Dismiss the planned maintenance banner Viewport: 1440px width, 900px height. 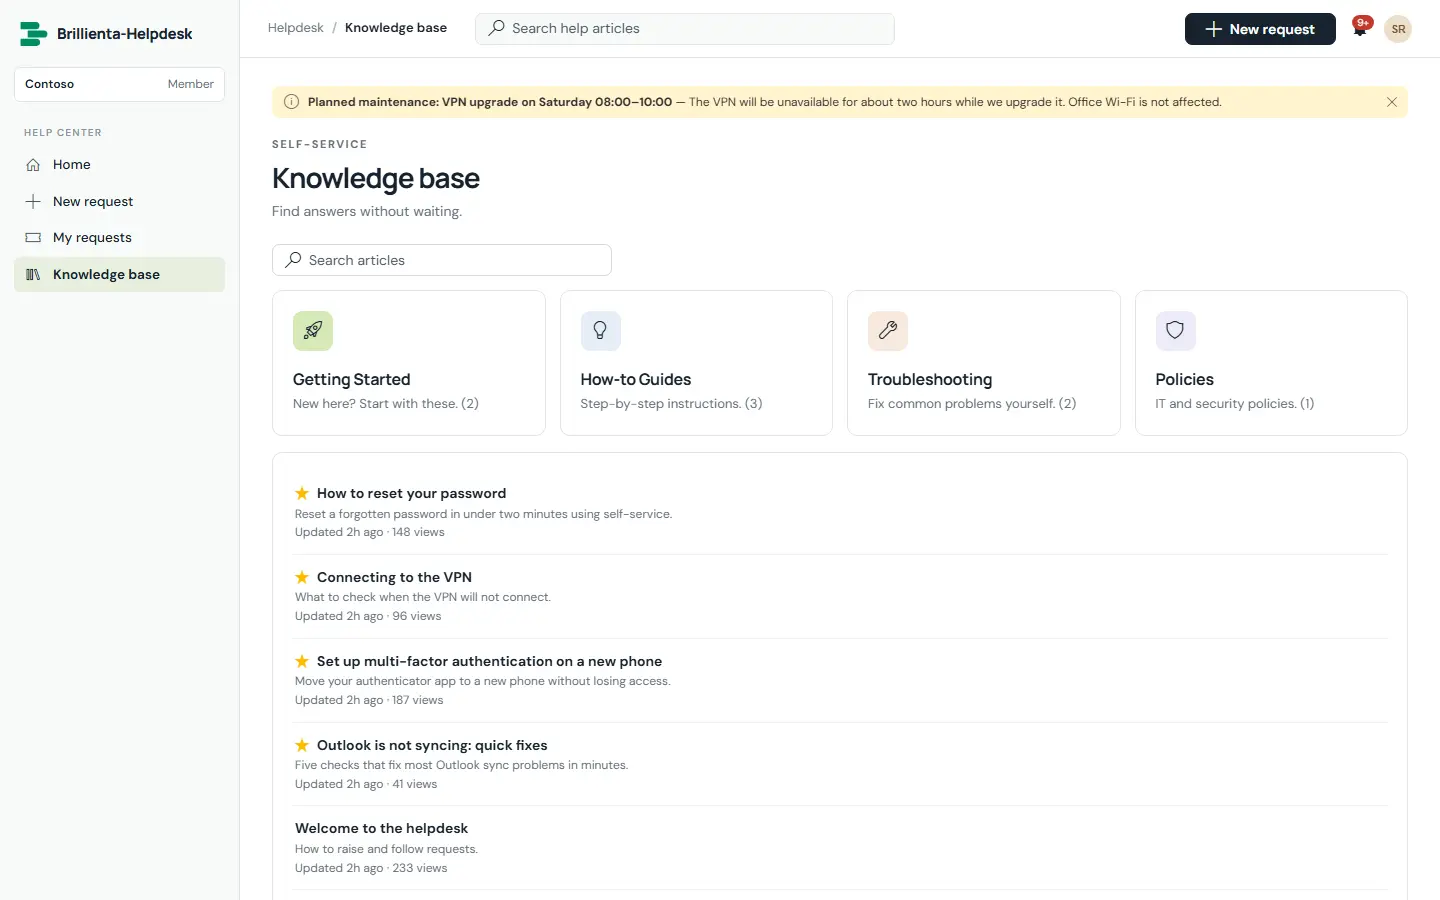click(1391, 102)
